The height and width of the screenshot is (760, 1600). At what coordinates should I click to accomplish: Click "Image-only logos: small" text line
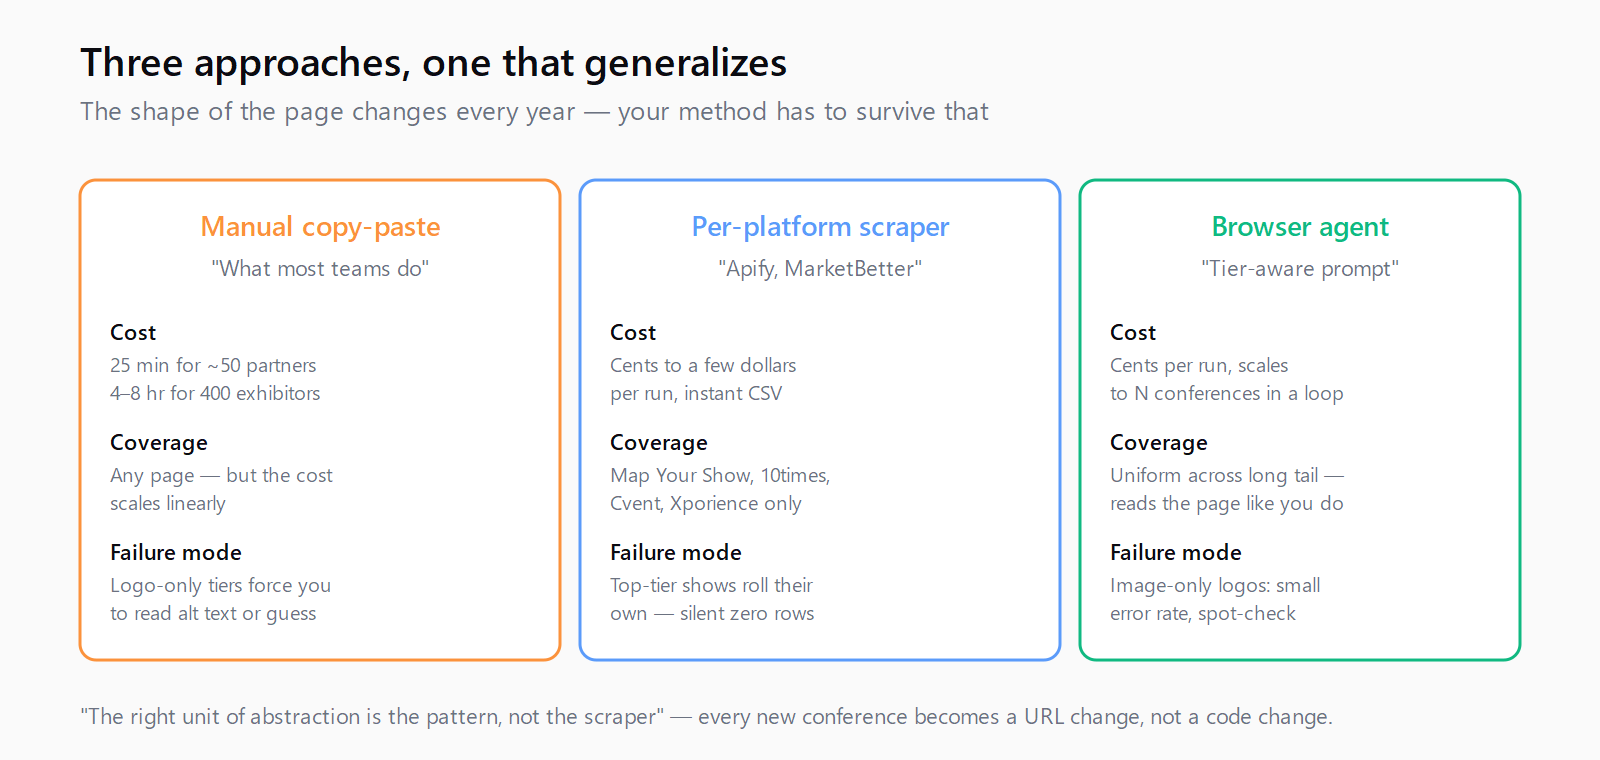click(x=1215, y=585)
